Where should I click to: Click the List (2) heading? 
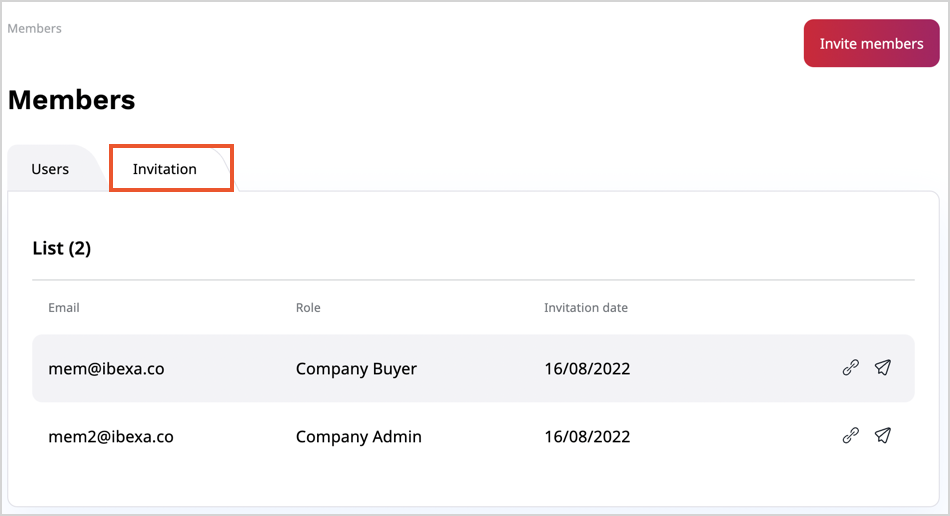pyautogui.click(x=62, y=249)
